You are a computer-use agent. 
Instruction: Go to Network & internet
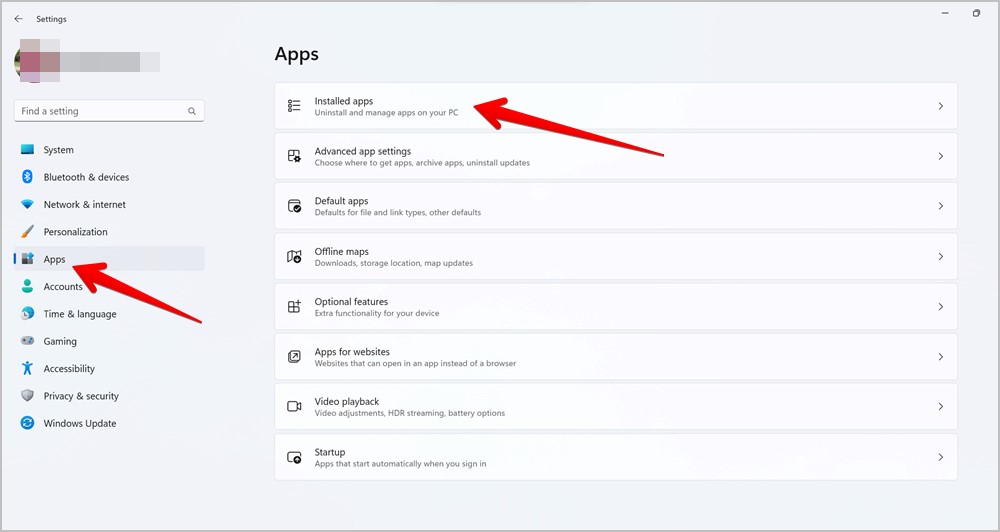[85, 205]
